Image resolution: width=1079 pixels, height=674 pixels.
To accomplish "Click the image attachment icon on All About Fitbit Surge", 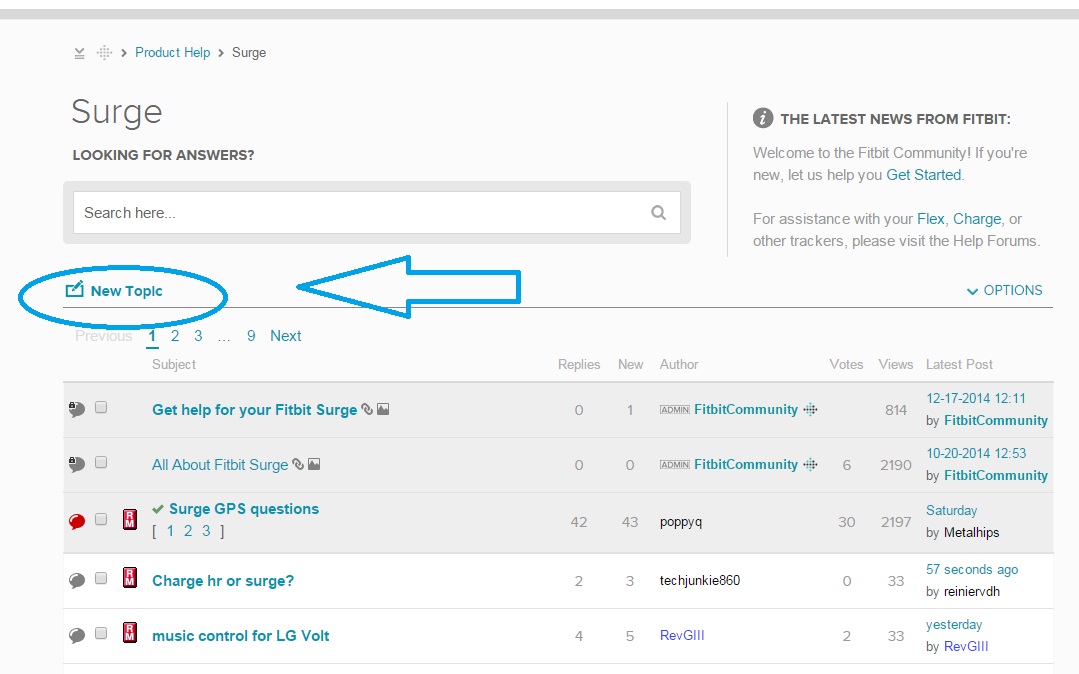I will [x=314, y=464].
